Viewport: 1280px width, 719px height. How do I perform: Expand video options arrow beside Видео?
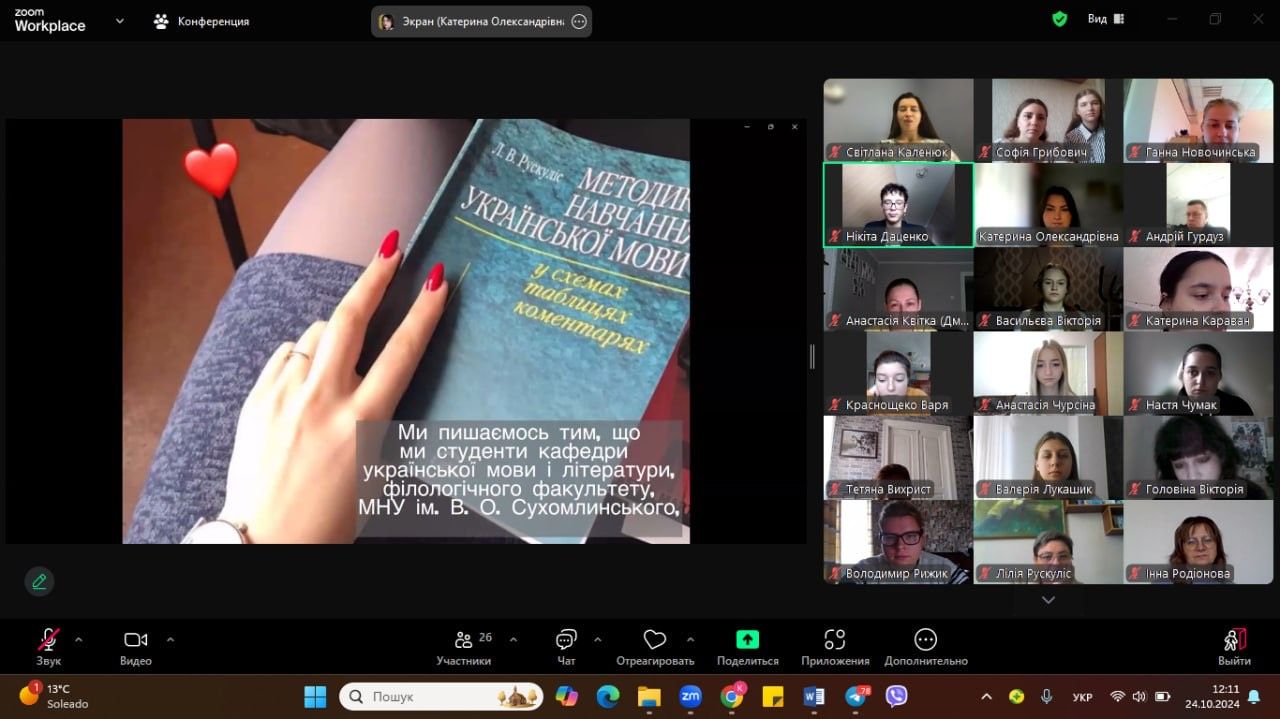pos(170,639)
